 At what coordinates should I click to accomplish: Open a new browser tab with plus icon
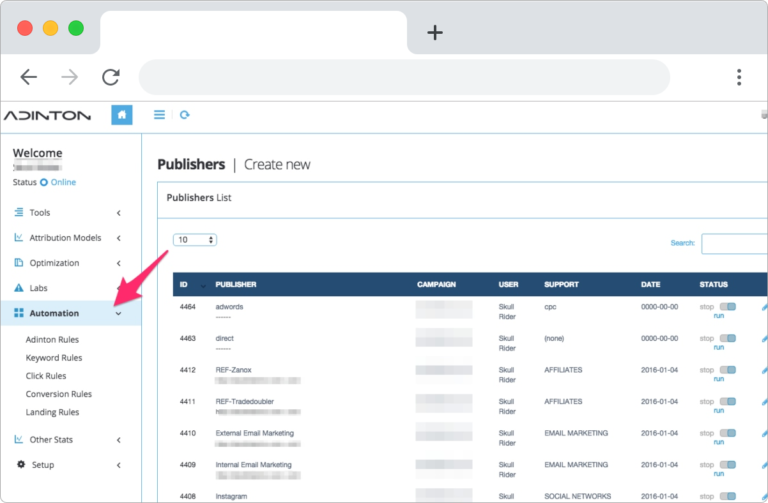coord(434,32)
